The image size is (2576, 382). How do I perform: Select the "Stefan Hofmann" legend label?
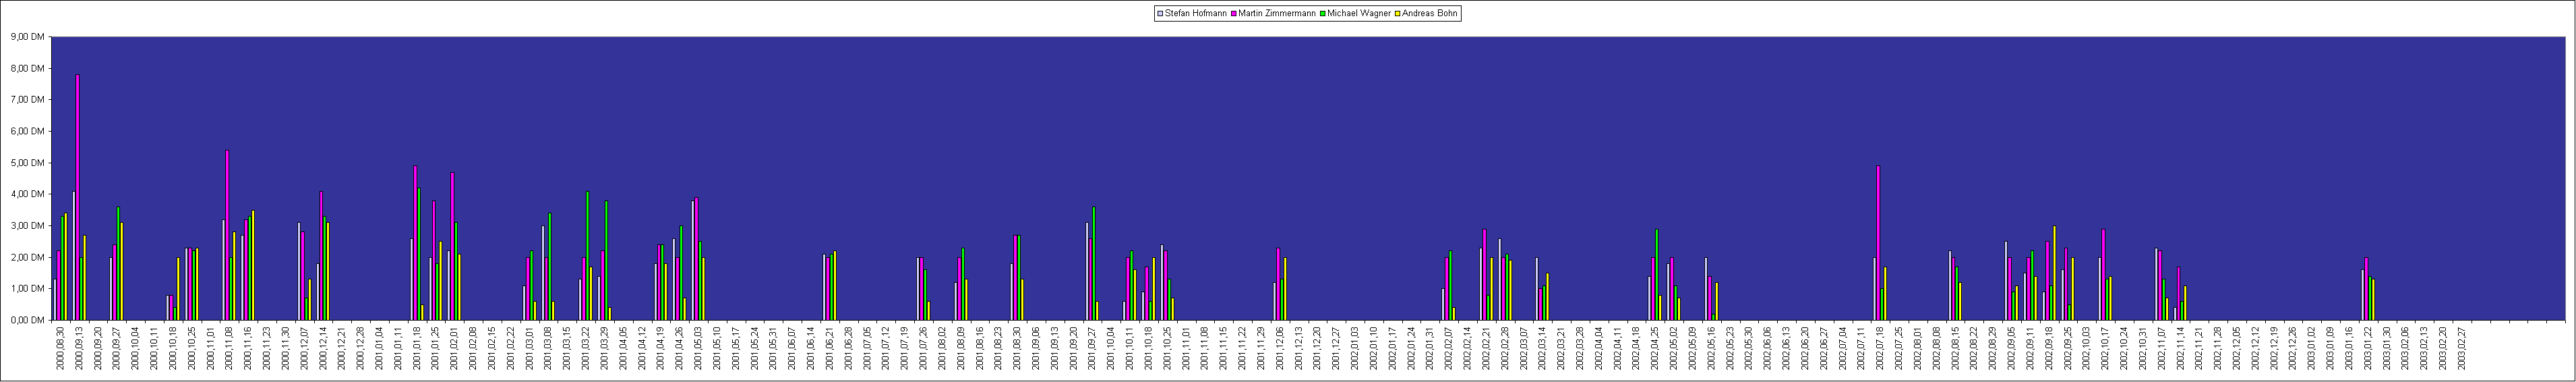click(1196, 14)
